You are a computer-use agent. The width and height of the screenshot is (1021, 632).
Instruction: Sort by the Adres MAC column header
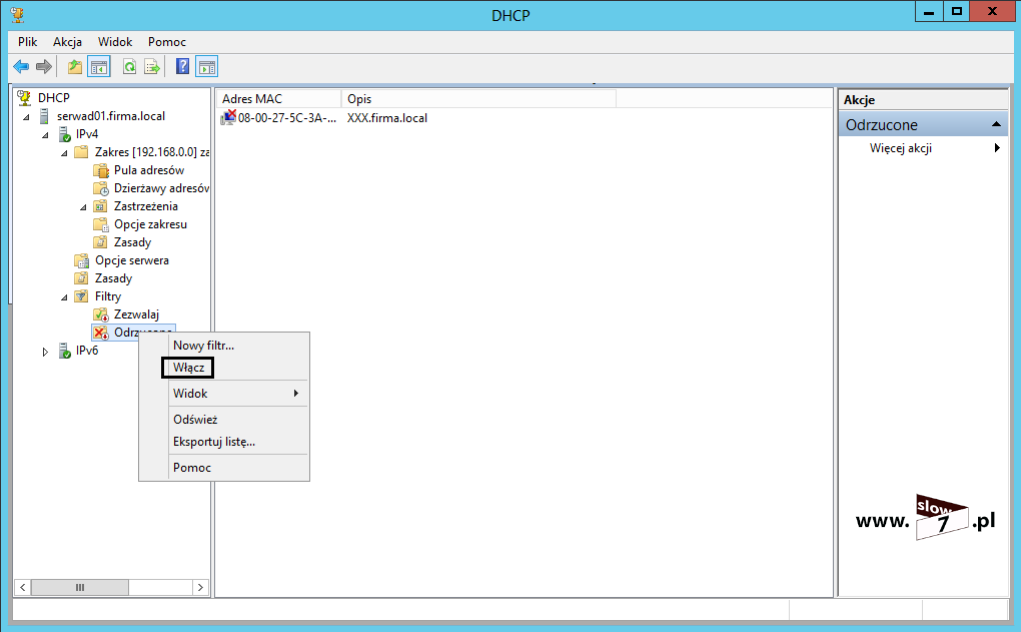click(277, 98)
